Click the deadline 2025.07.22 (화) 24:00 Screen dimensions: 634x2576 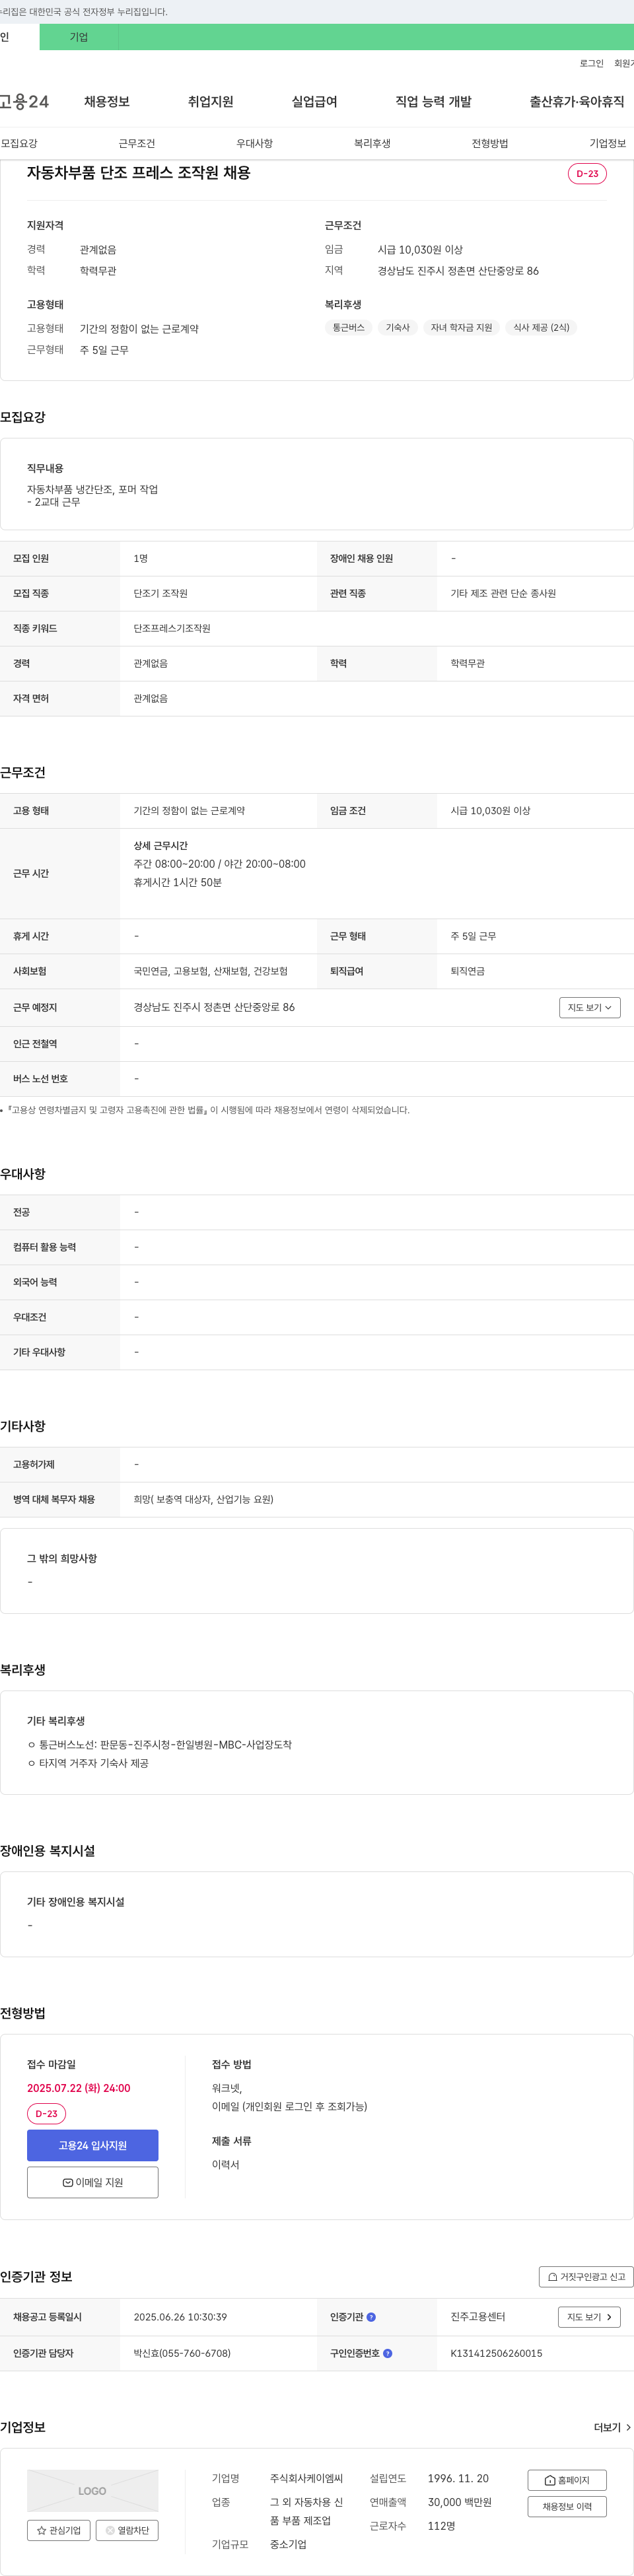click(79, 2088)
